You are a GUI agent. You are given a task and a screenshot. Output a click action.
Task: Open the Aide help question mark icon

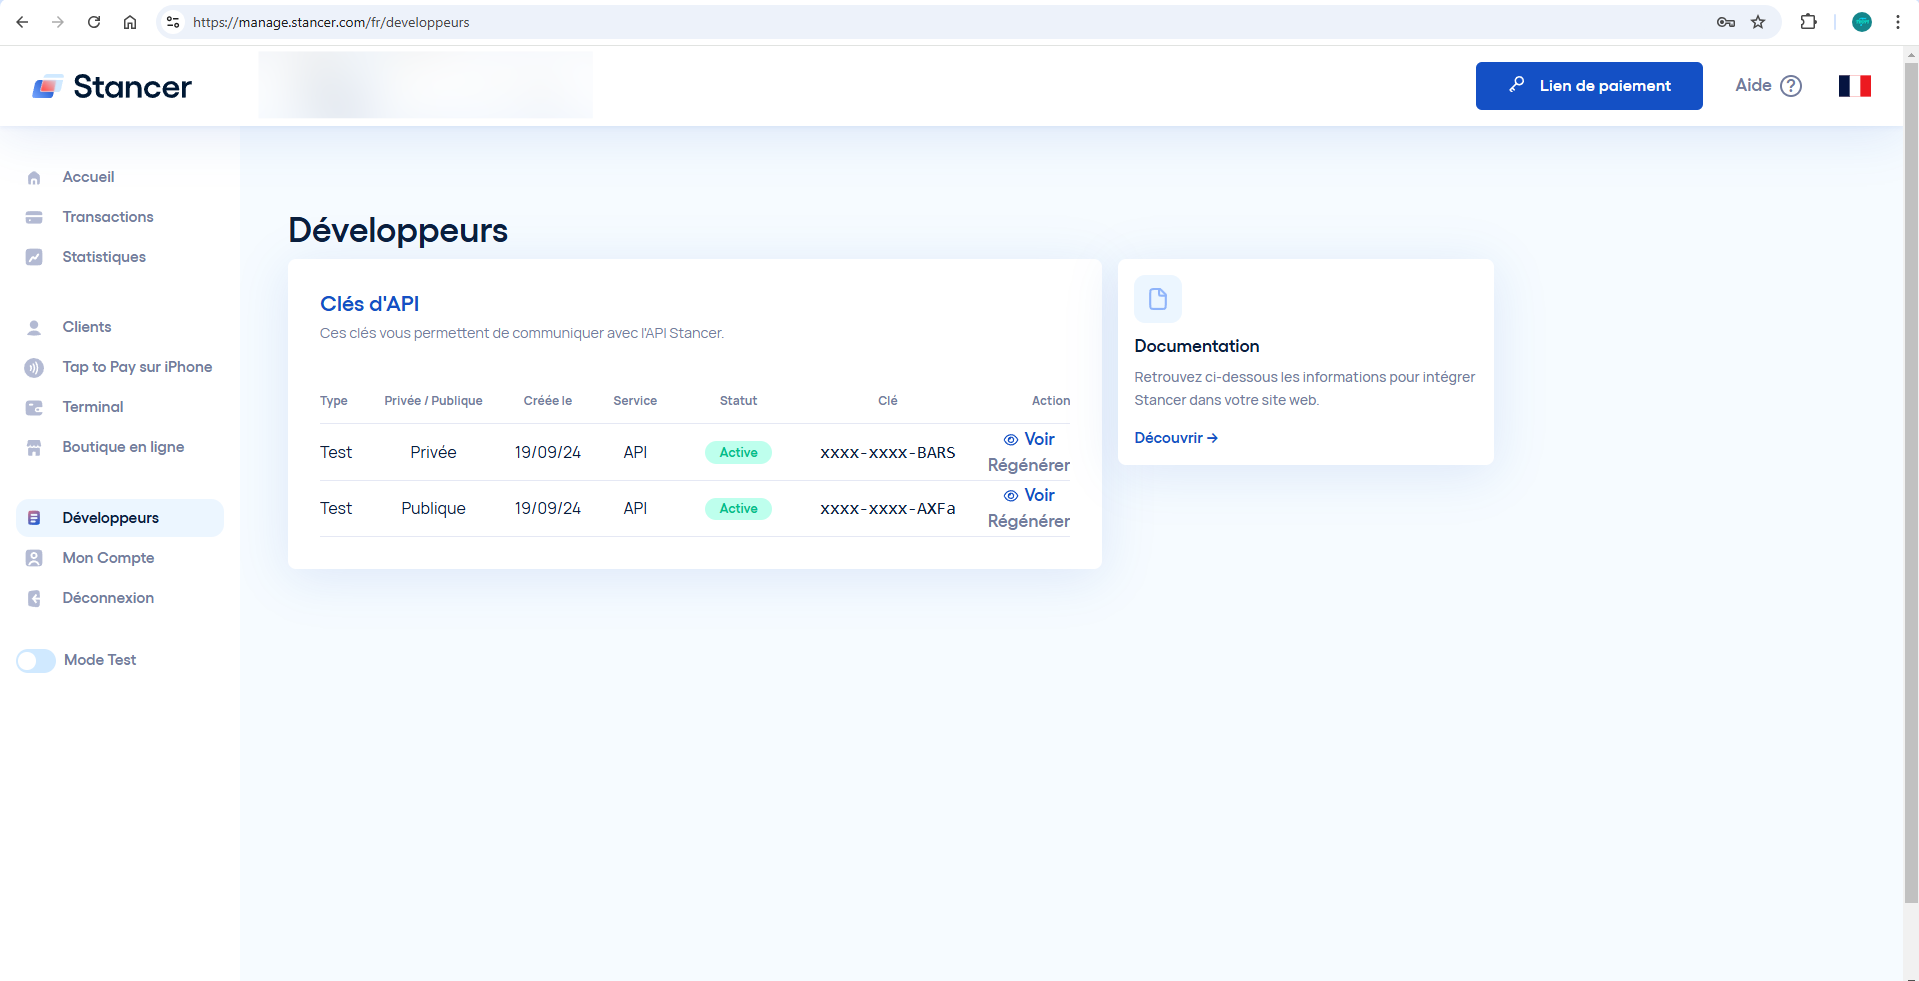pyautogui.click(x=1791, y=86)
